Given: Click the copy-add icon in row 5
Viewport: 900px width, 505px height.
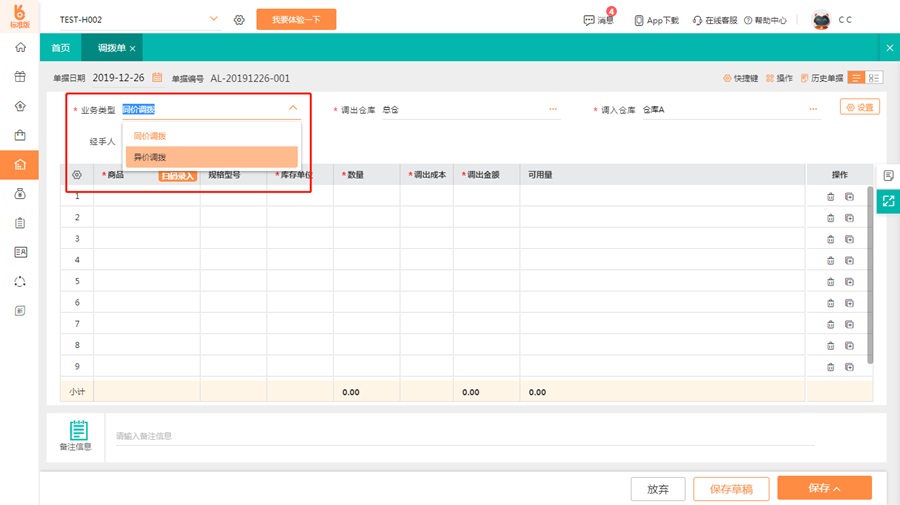Looking at the screenshot, I should (x=849, y=282).
